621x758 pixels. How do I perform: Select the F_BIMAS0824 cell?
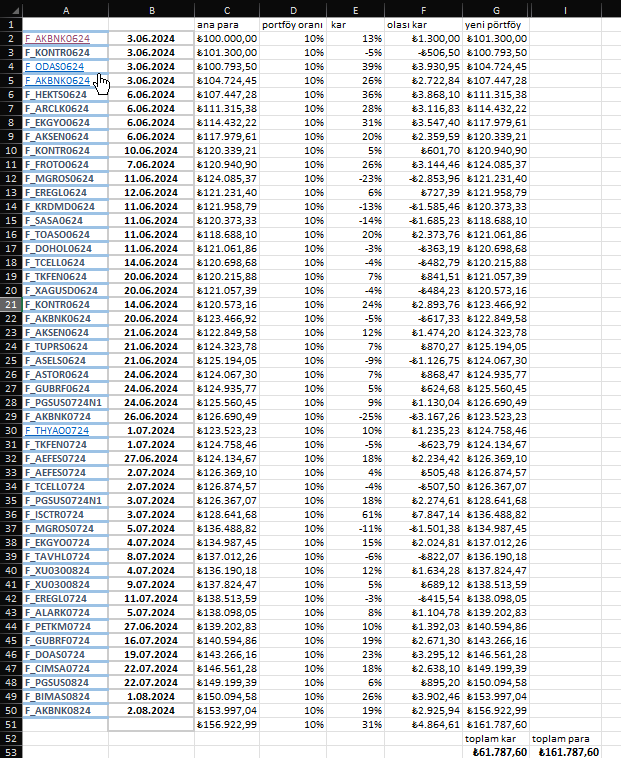(x=66, y=697)
